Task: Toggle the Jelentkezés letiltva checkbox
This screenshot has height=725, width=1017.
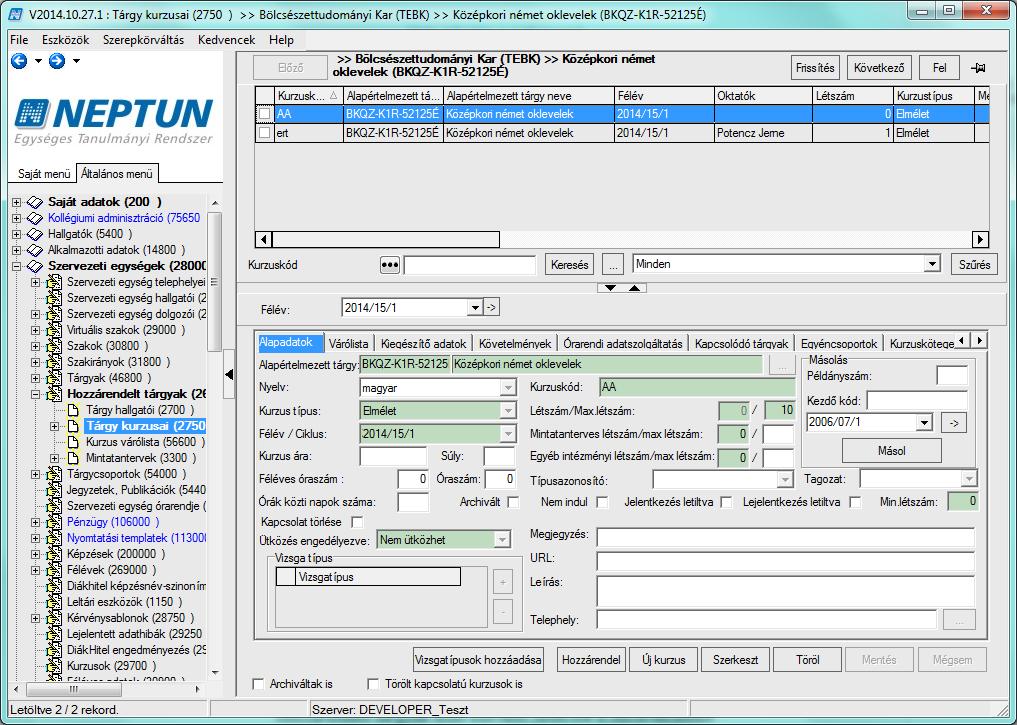Action: pyautogui.click(x=726, y=503)
